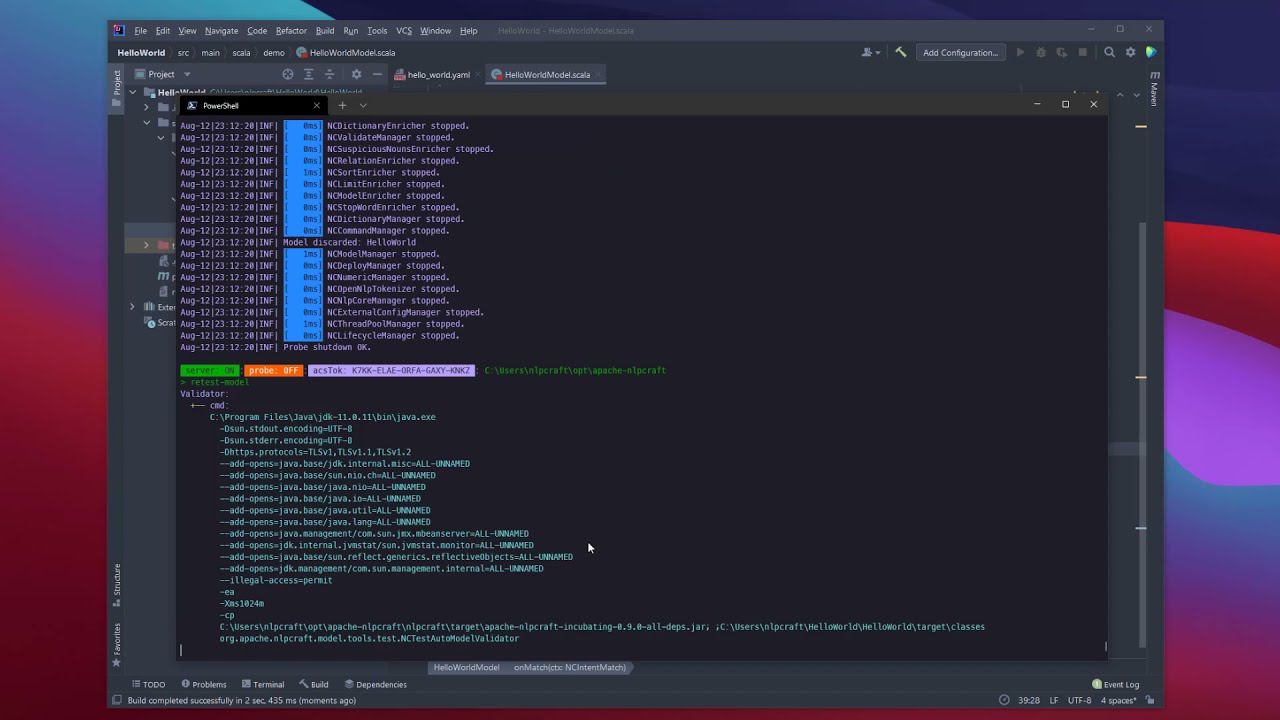Screen dimensions: 1280x720
Task: Change the UTF-8 file encoding
Action: (1079, 700)
